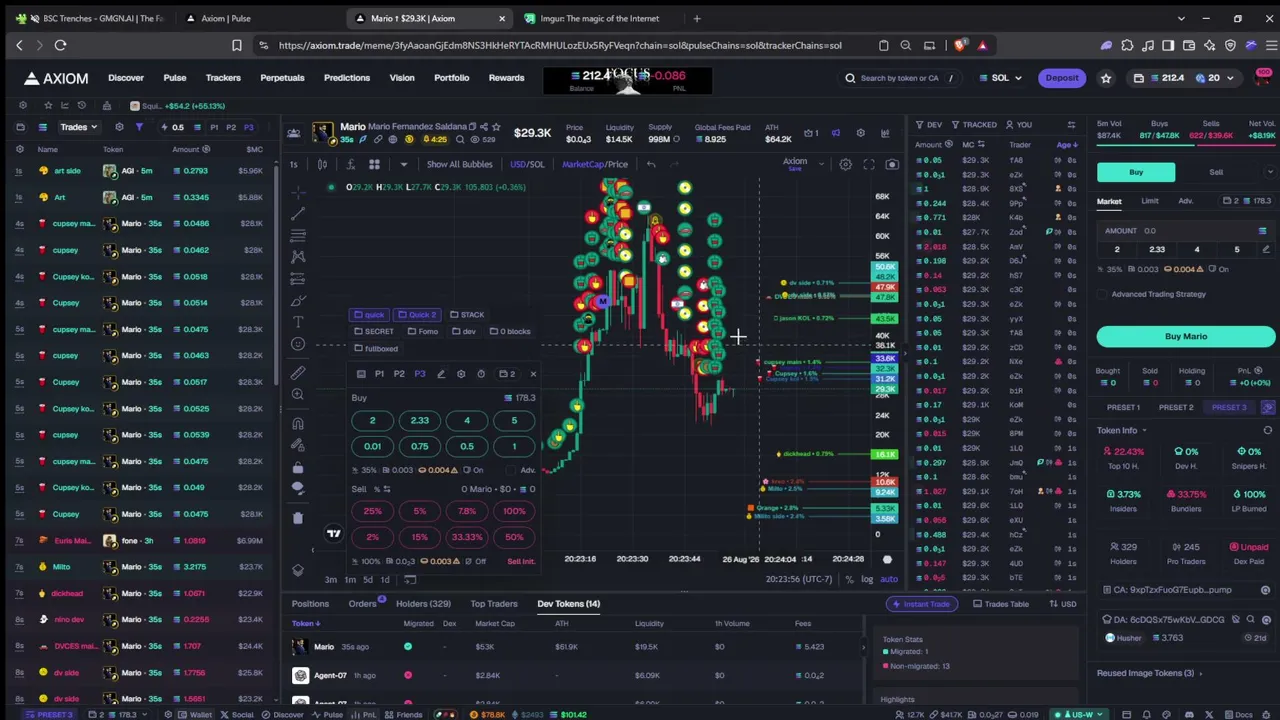The width and height of the screenshot is (1280, 720).
Task: Open the chart object tree layers icon
Action: (298, 569)
